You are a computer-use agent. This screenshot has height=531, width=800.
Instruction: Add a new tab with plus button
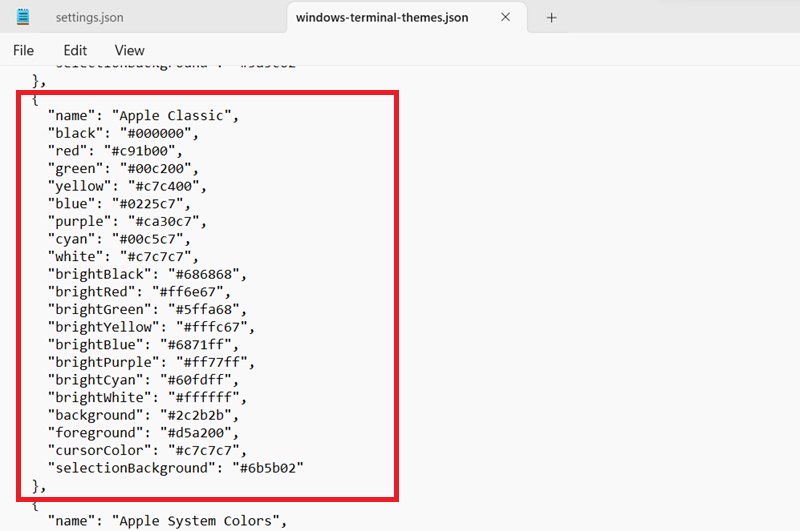[x=551, y=18]
